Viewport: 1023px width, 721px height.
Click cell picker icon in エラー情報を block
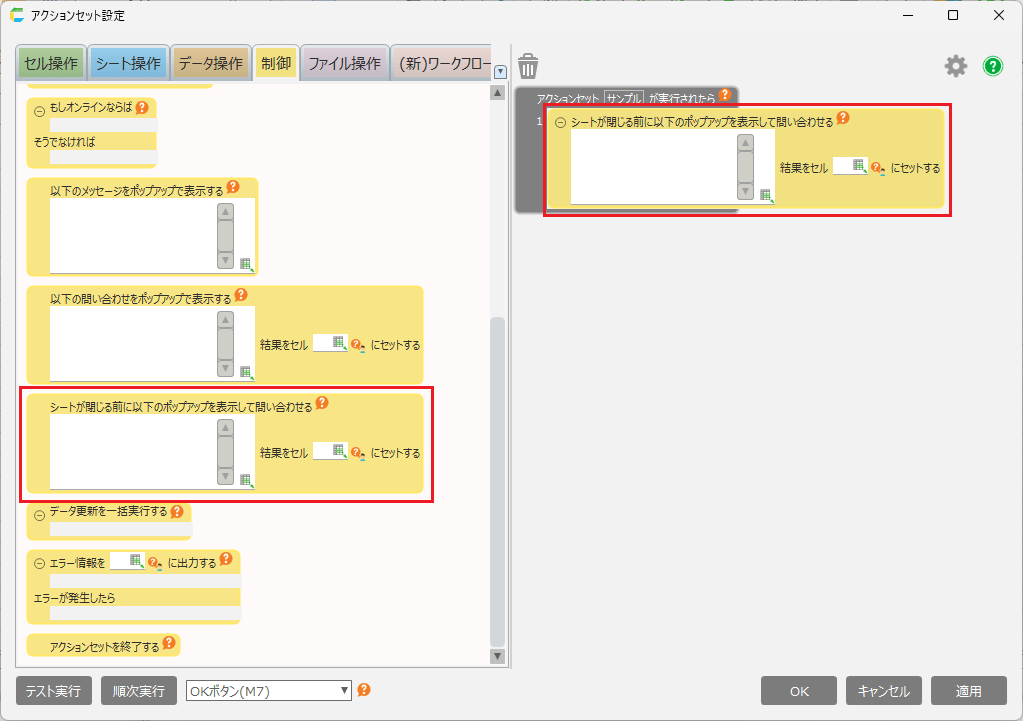point(136,561)
